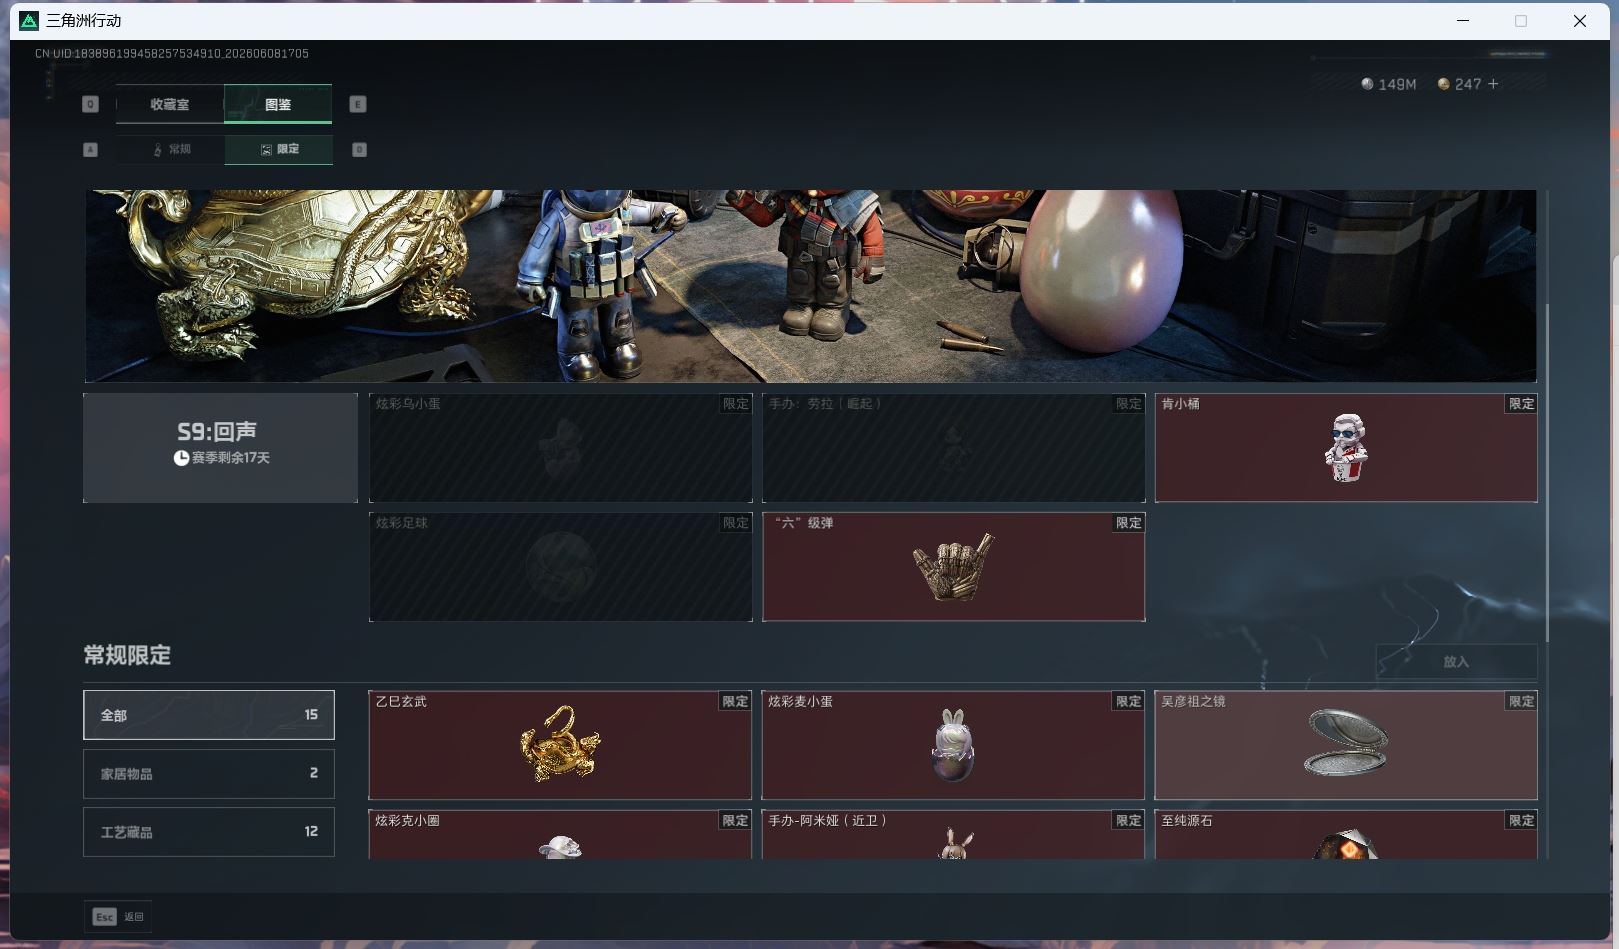The height and width of the screenshot is (949, 1619).
Task: Filter by 家居物品 category
Action: click(x=209, y=773)
